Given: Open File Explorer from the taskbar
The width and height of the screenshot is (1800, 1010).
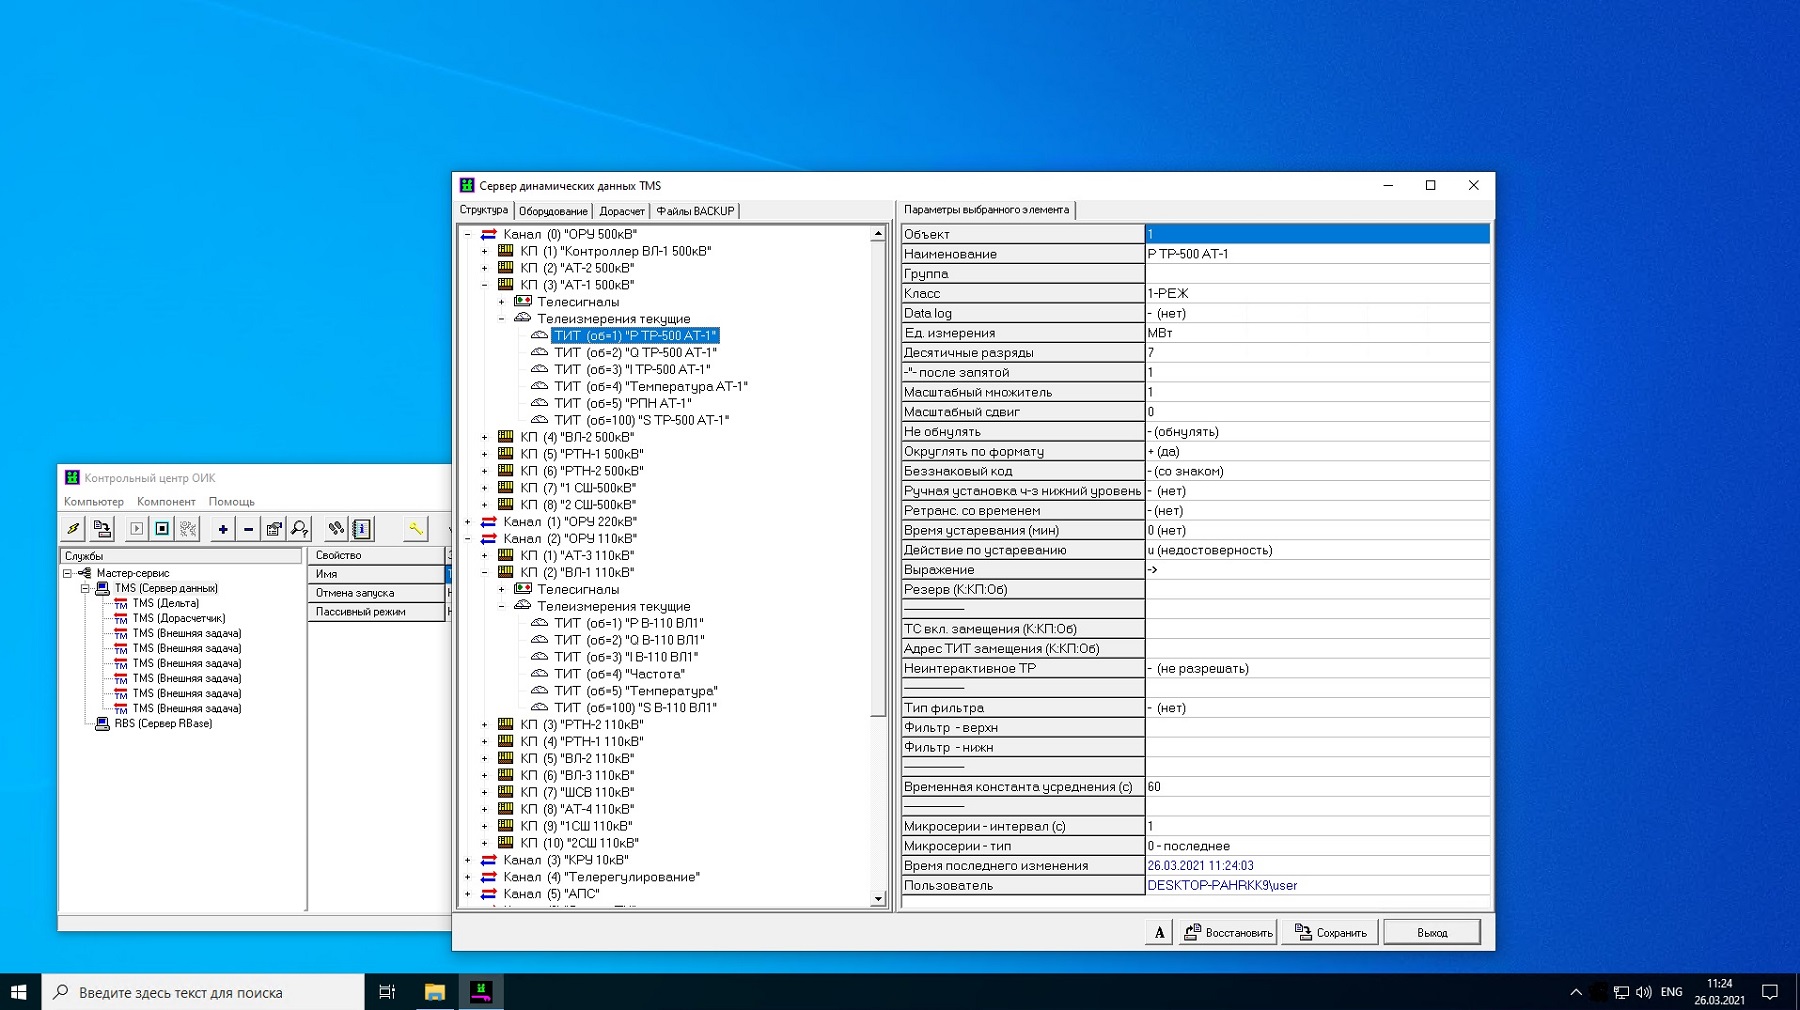Looking at the screenshot, I should tap(434, 992).
